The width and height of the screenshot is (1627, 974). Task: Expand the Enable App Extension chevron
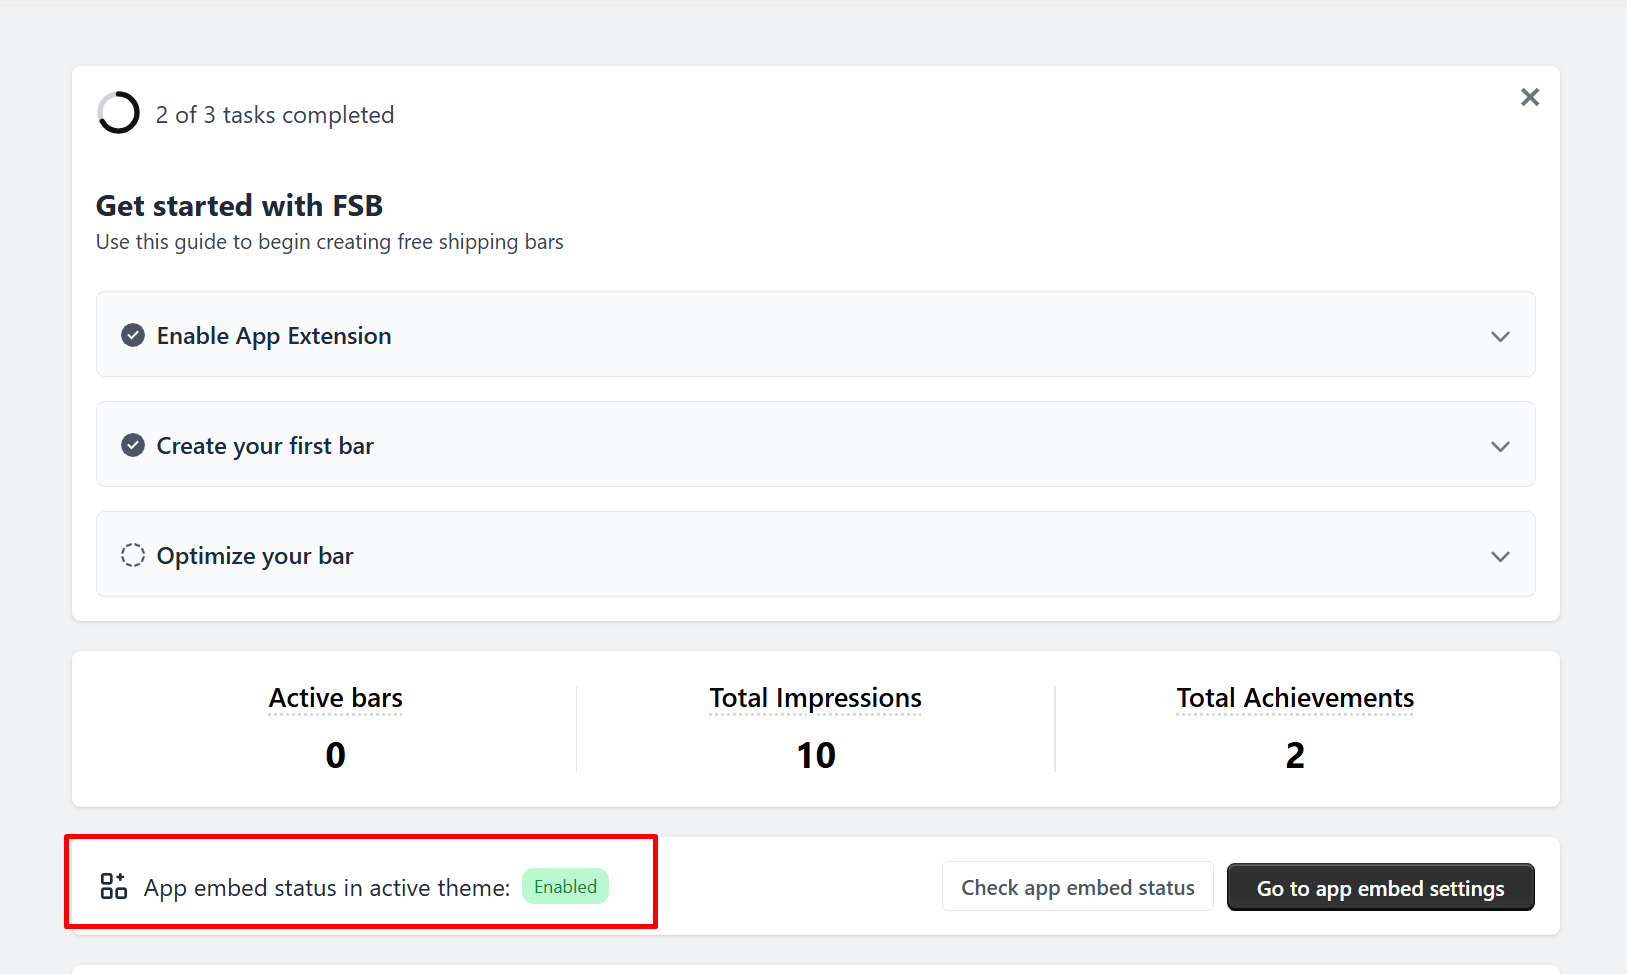click(x=1500, y=336)
